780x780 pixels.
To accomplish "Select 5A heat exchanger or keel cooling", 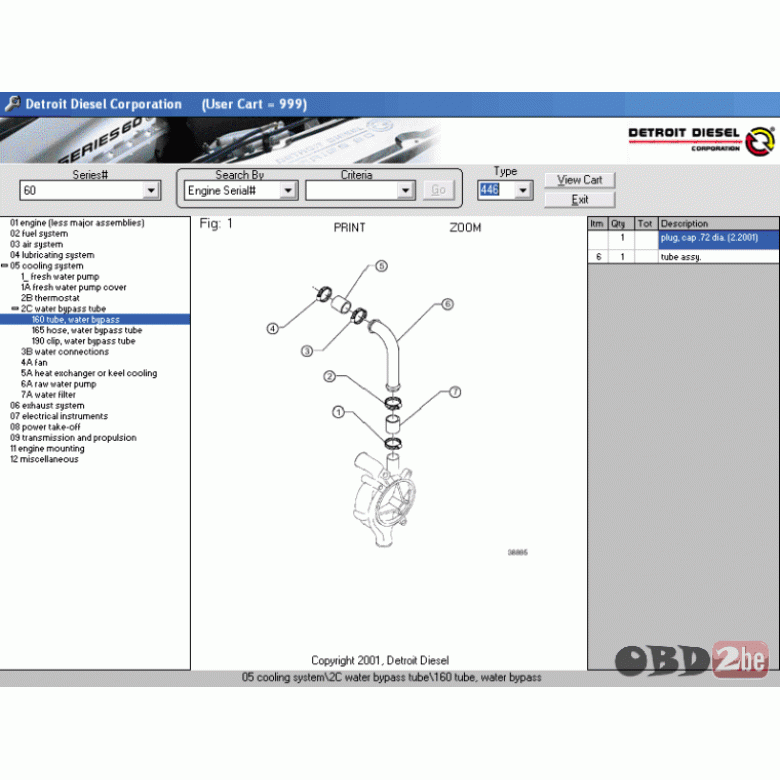I will click(89, 373).
